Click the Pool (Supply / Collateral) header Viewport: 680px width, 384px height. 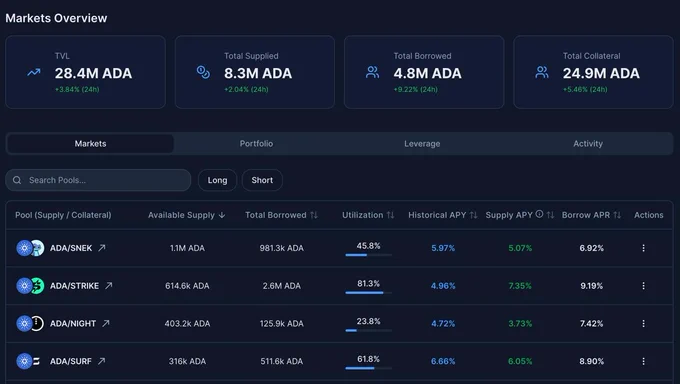[x=63, y=215]
